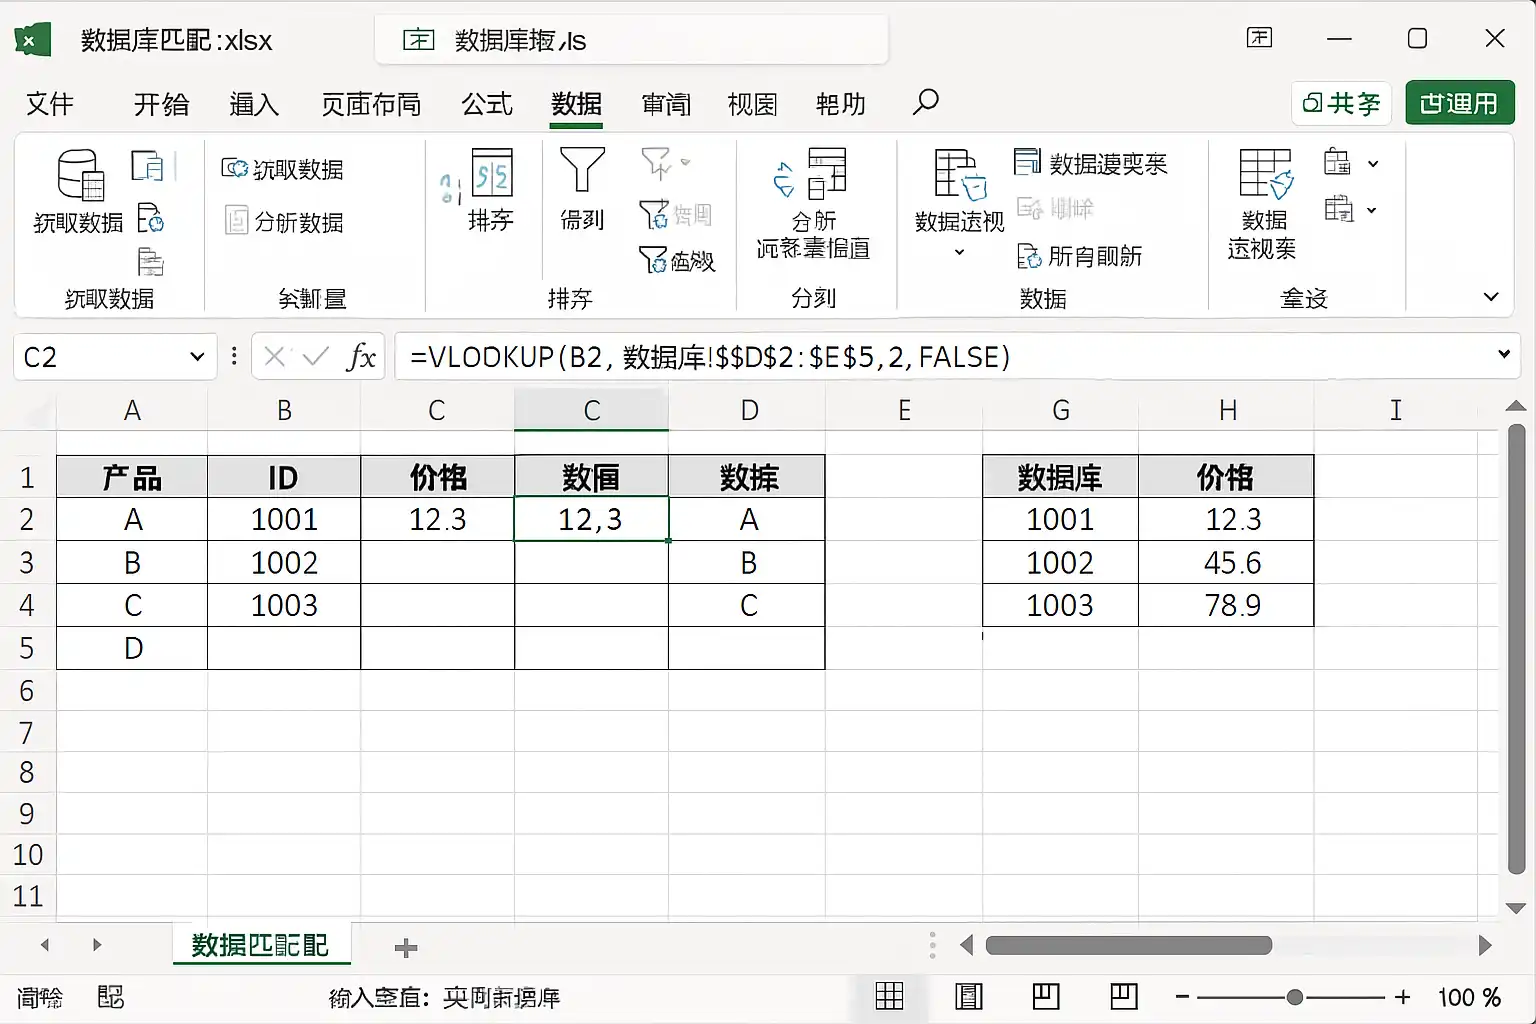Switch to Page Layout view in the status bar

click(968, 996)
